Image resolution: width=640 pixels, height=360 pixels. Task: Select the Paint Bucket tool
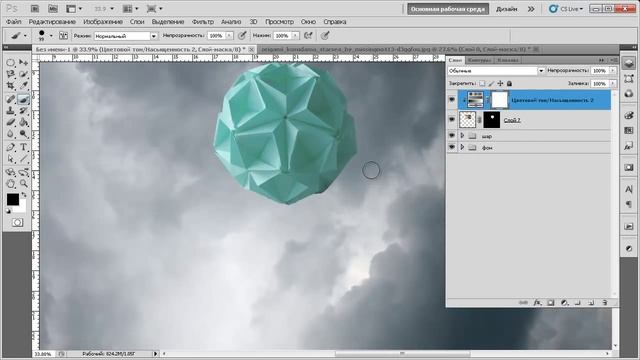pyautogui.click(x=23, y=122)
